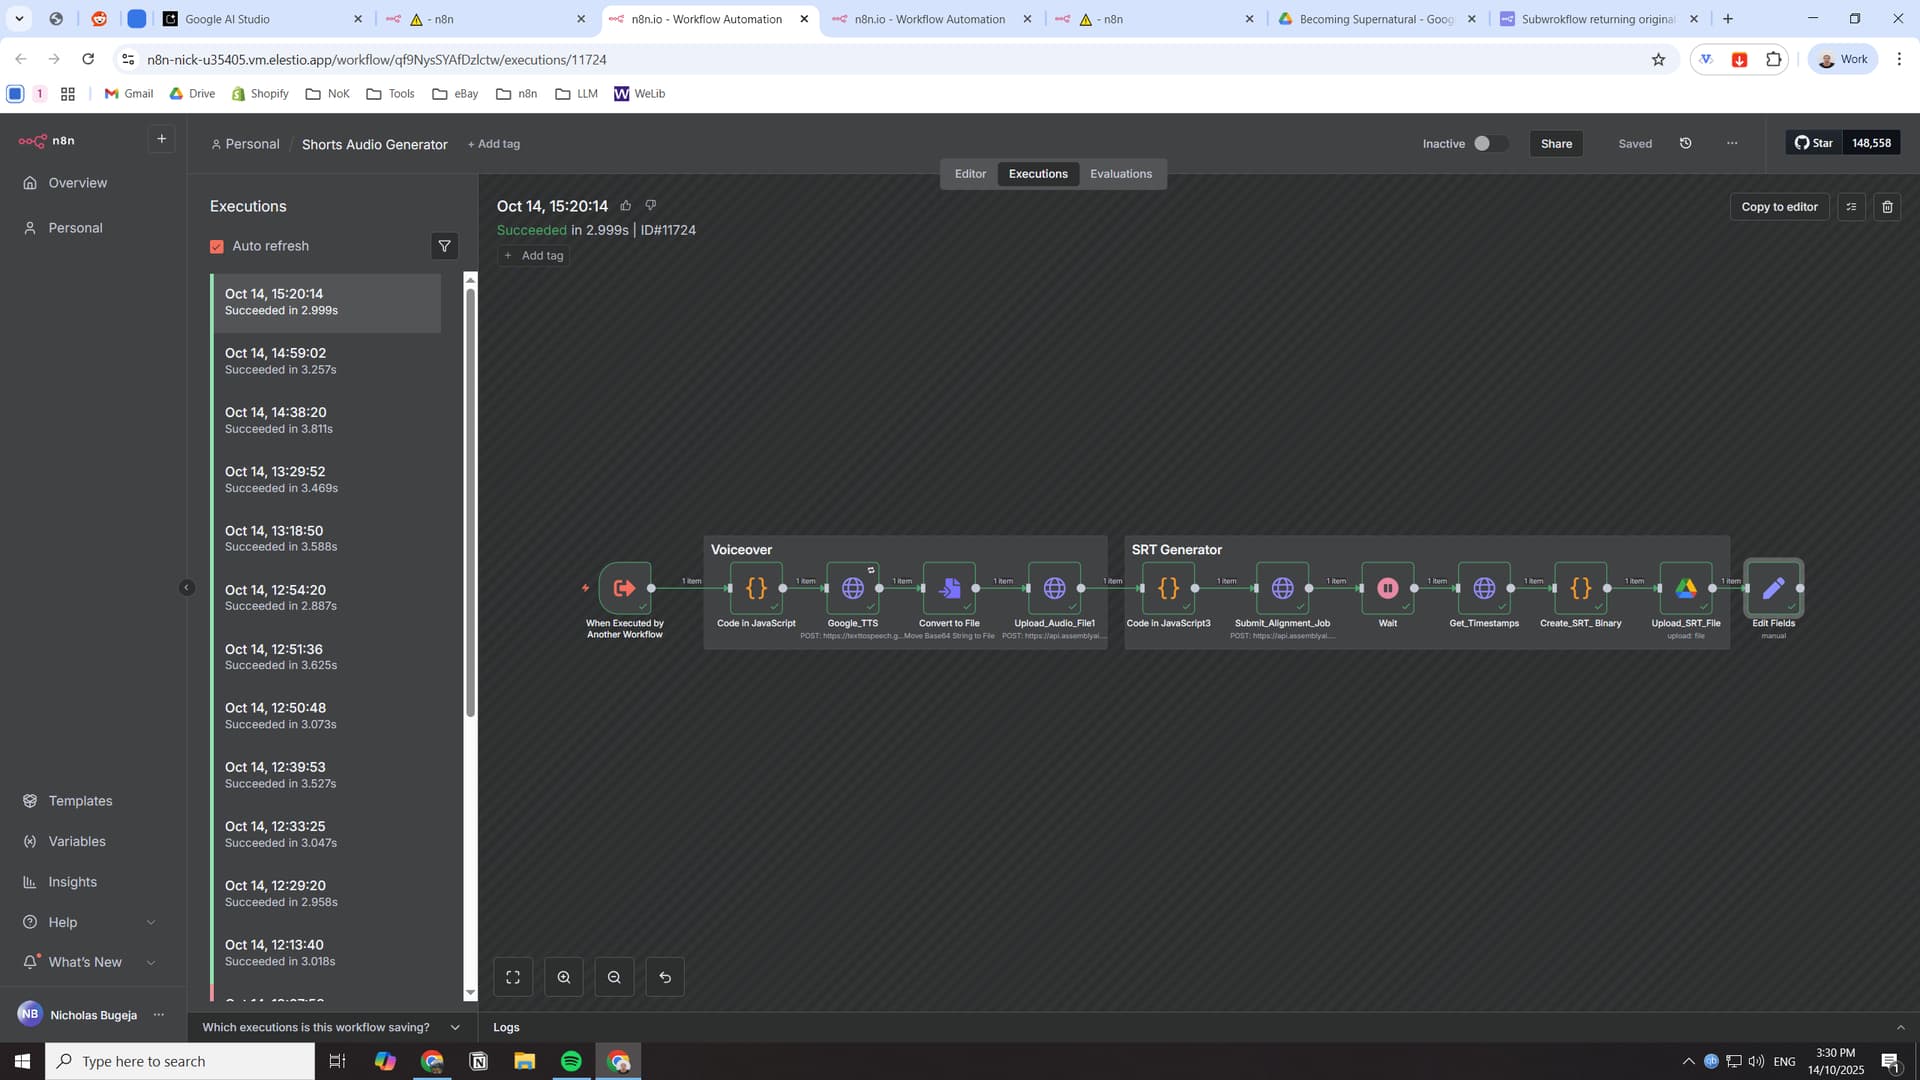Open the executions filter funnel icon
This screenshot has width=1920, height=1080.
[444, 246]
